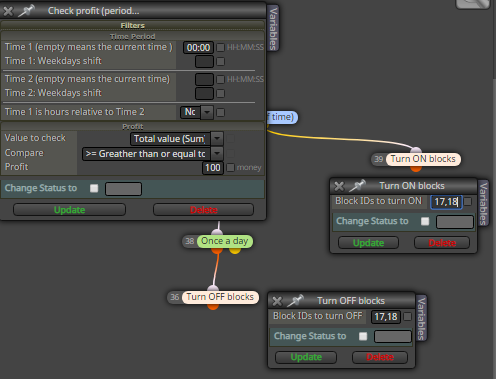This screenshot has height=379, width=496.
Task: Click the Profit value field showing 100
Action: 213,167
